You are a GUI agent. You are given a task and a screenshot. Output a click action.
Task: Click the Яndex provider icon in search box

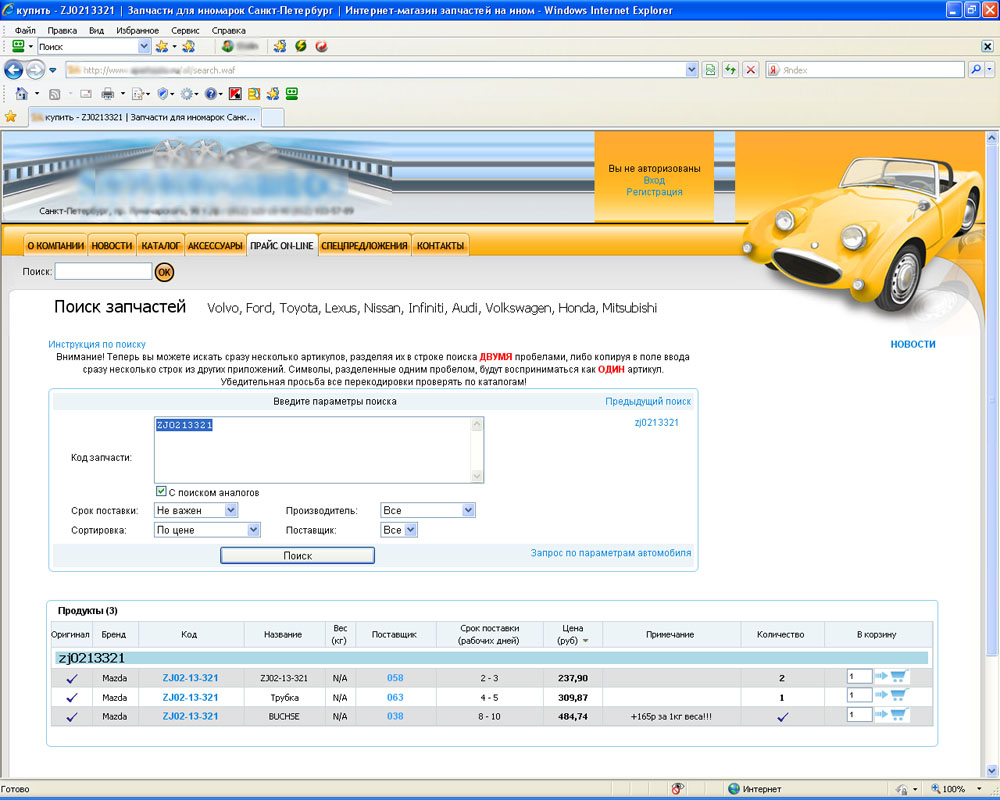(774, 70)
